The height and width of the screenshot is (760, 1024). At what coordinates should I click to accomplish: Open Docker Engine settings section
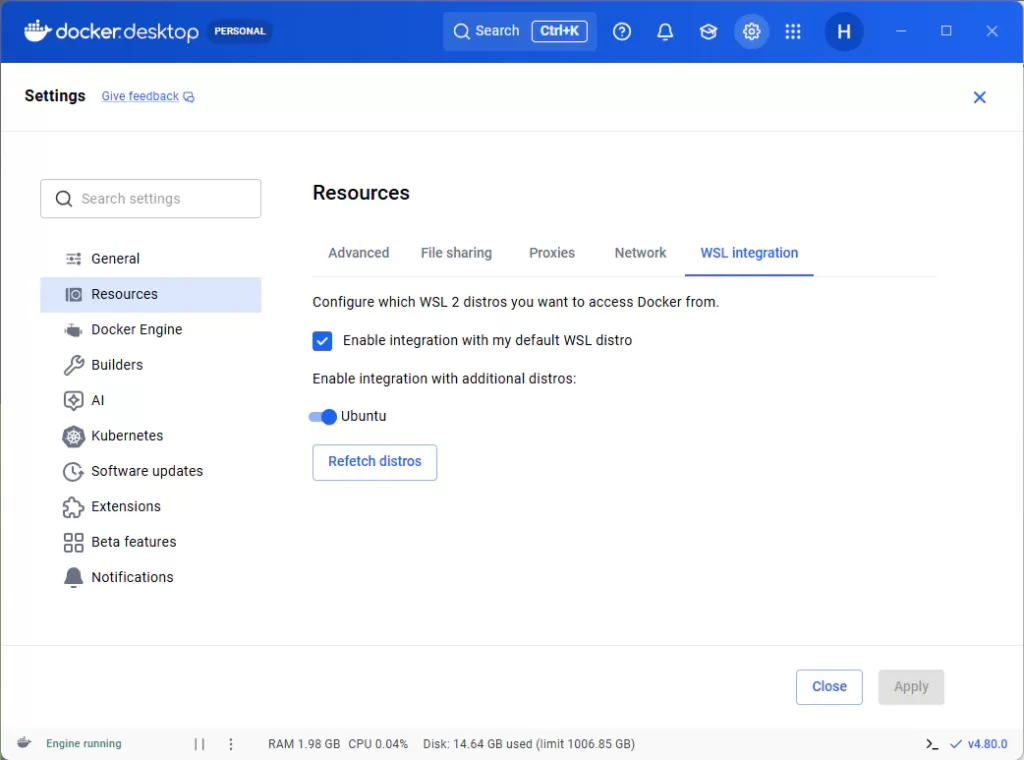151,330
